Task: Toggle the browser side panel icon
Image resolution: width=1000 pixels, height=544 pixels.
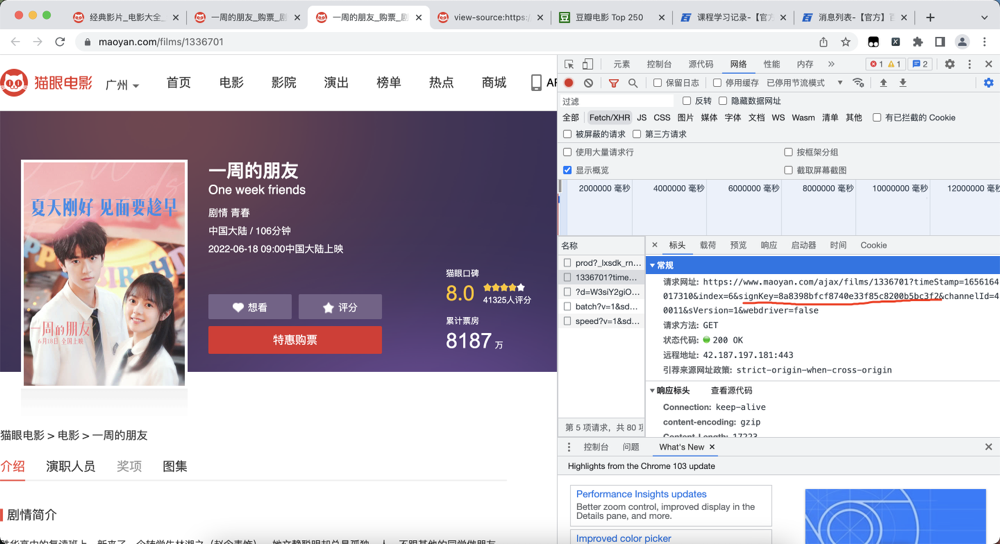Action: point(940,42)
